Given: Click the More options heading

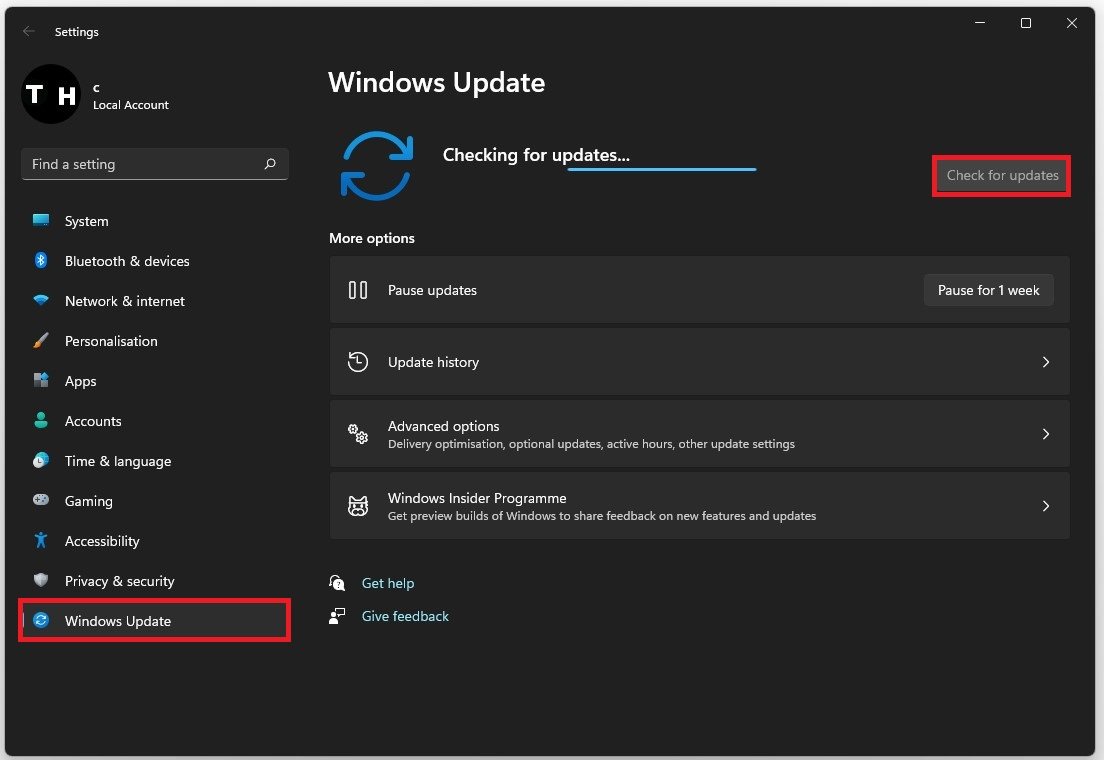Looking at the screenshot, I should pyautogui.click(x=372, y=238).
